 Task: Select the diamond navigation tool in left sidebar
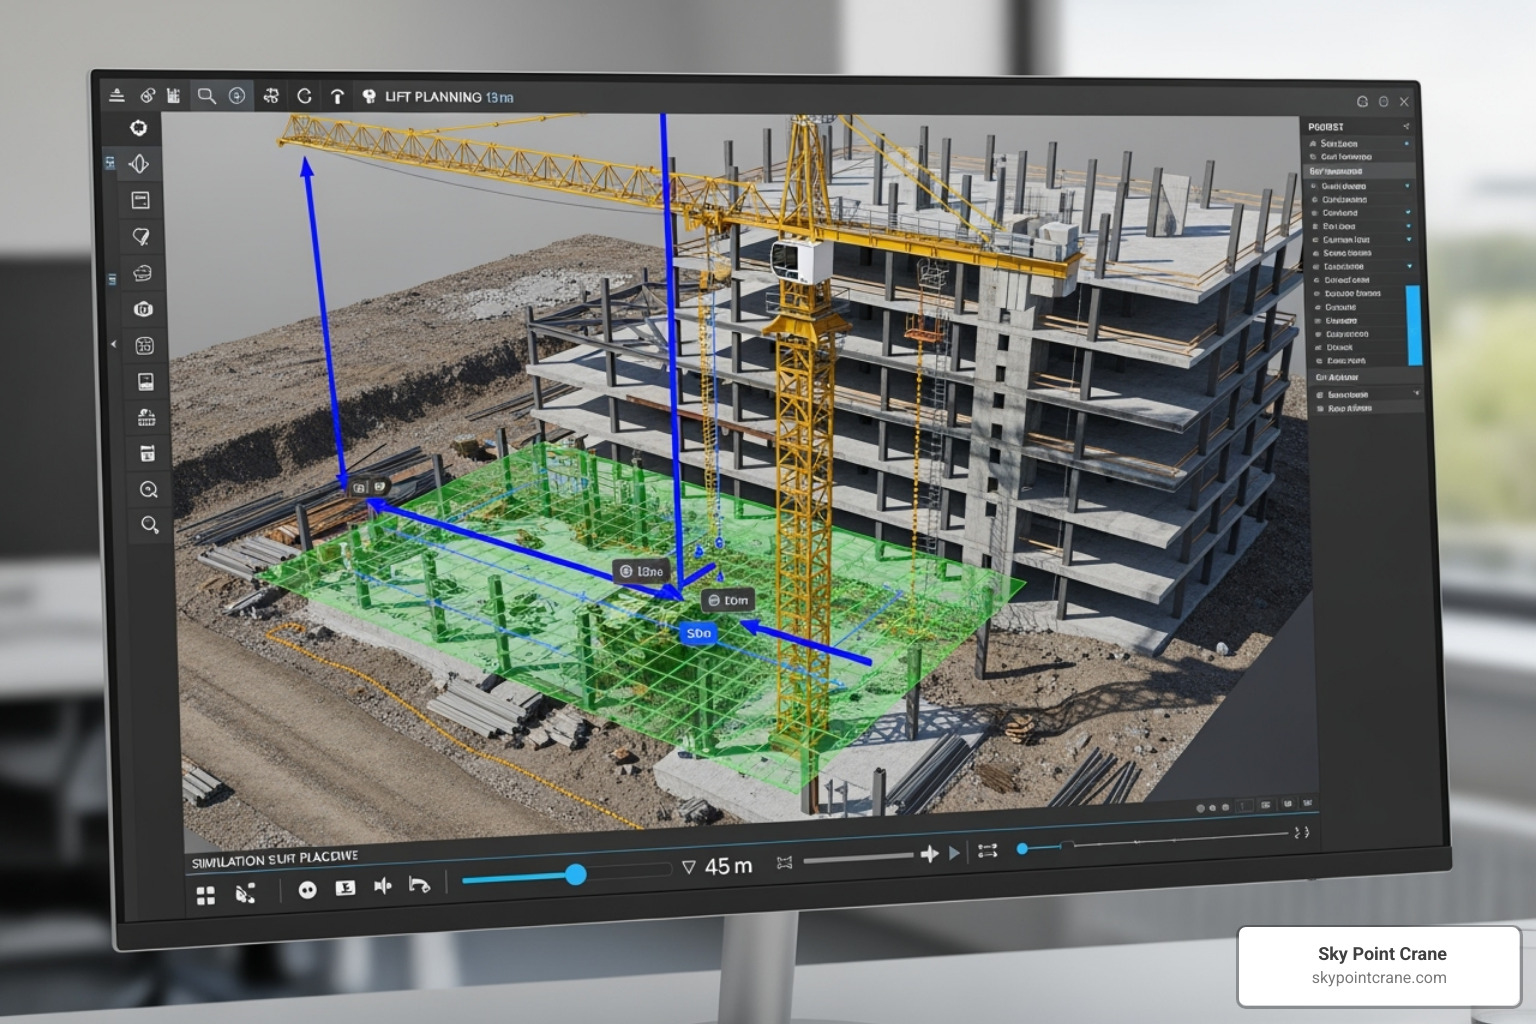tap(139, 164)
